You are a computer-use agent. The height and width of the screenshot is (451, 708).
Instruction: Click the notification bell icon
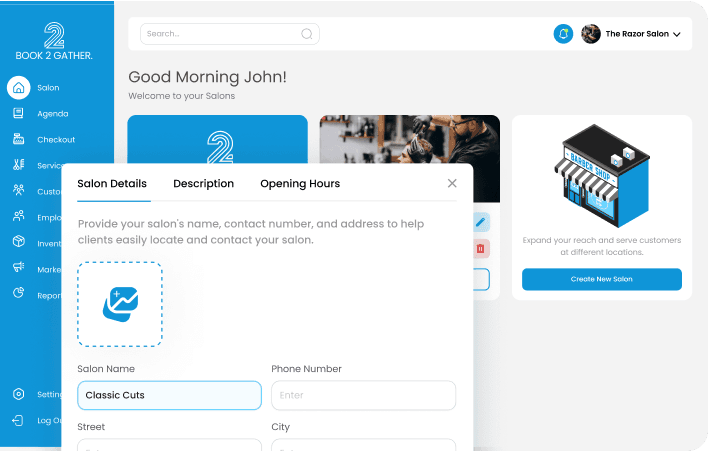[x=563, y=34]
